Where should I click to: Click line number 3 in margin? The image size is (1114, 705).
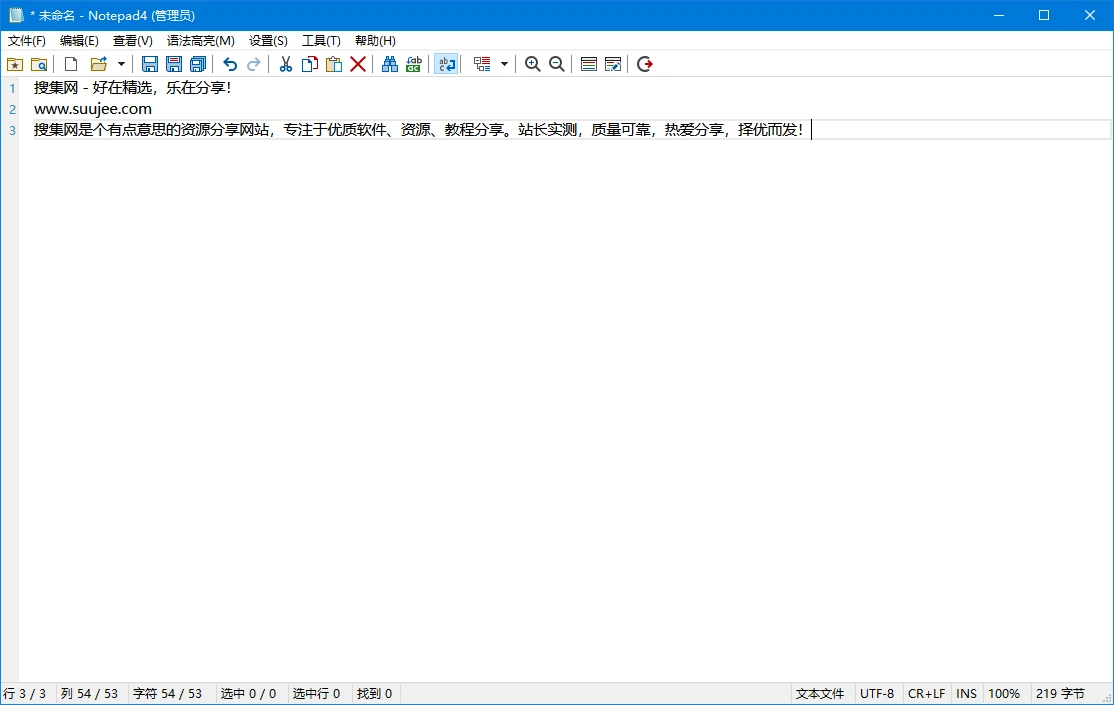(x=12, y=130)
